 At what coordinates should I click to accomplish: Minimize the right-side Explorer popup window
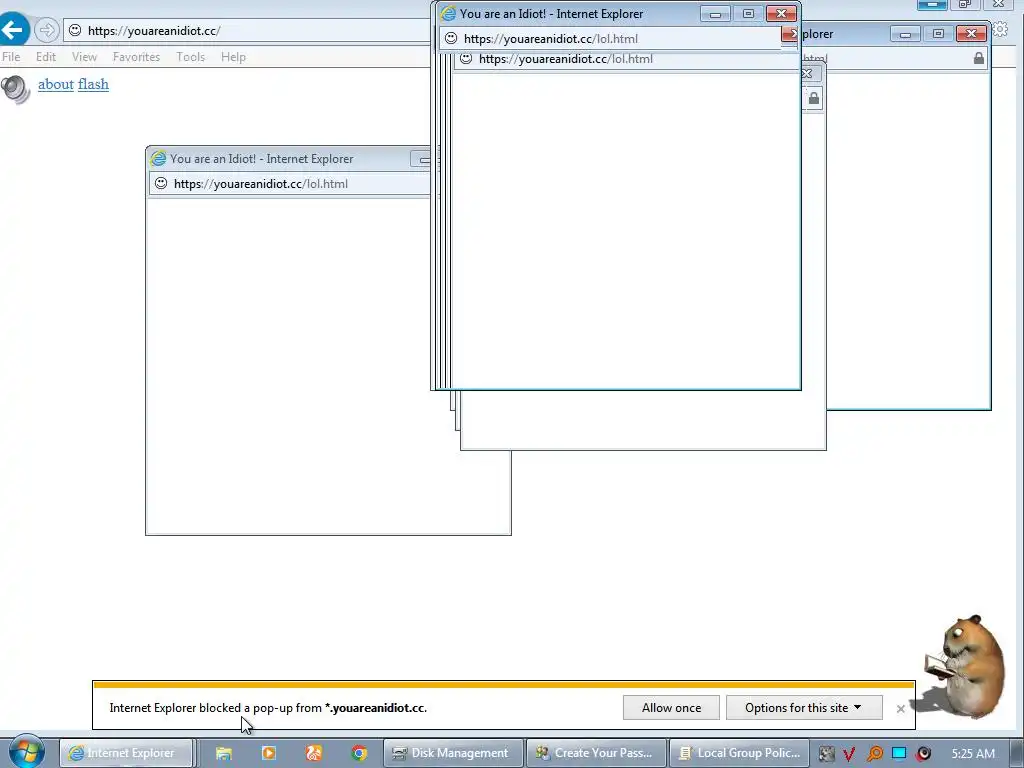(905, 34)
